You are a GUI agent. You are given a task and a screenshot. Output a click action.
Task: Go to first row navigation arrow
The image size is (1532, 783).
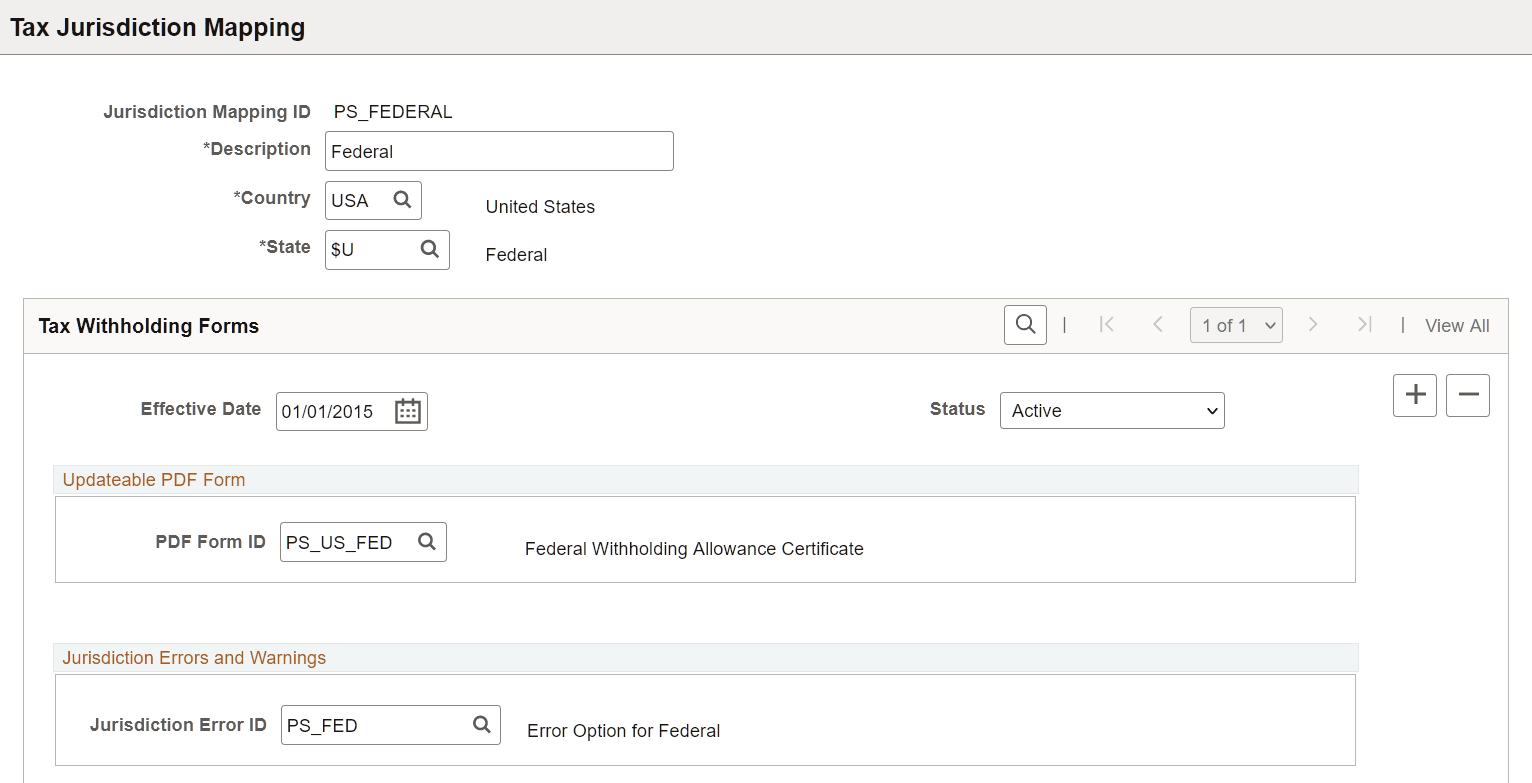click(1106, 325)
